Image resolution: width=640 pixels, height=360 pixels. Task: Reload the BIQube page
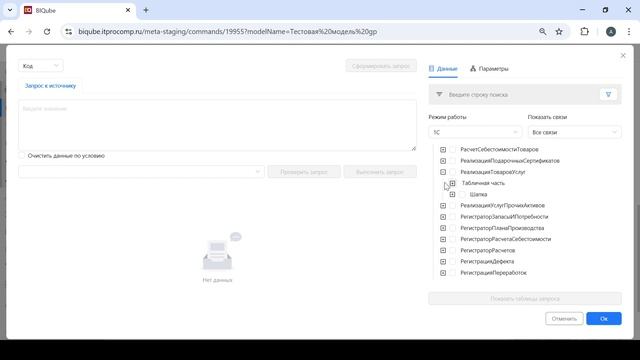47,31
